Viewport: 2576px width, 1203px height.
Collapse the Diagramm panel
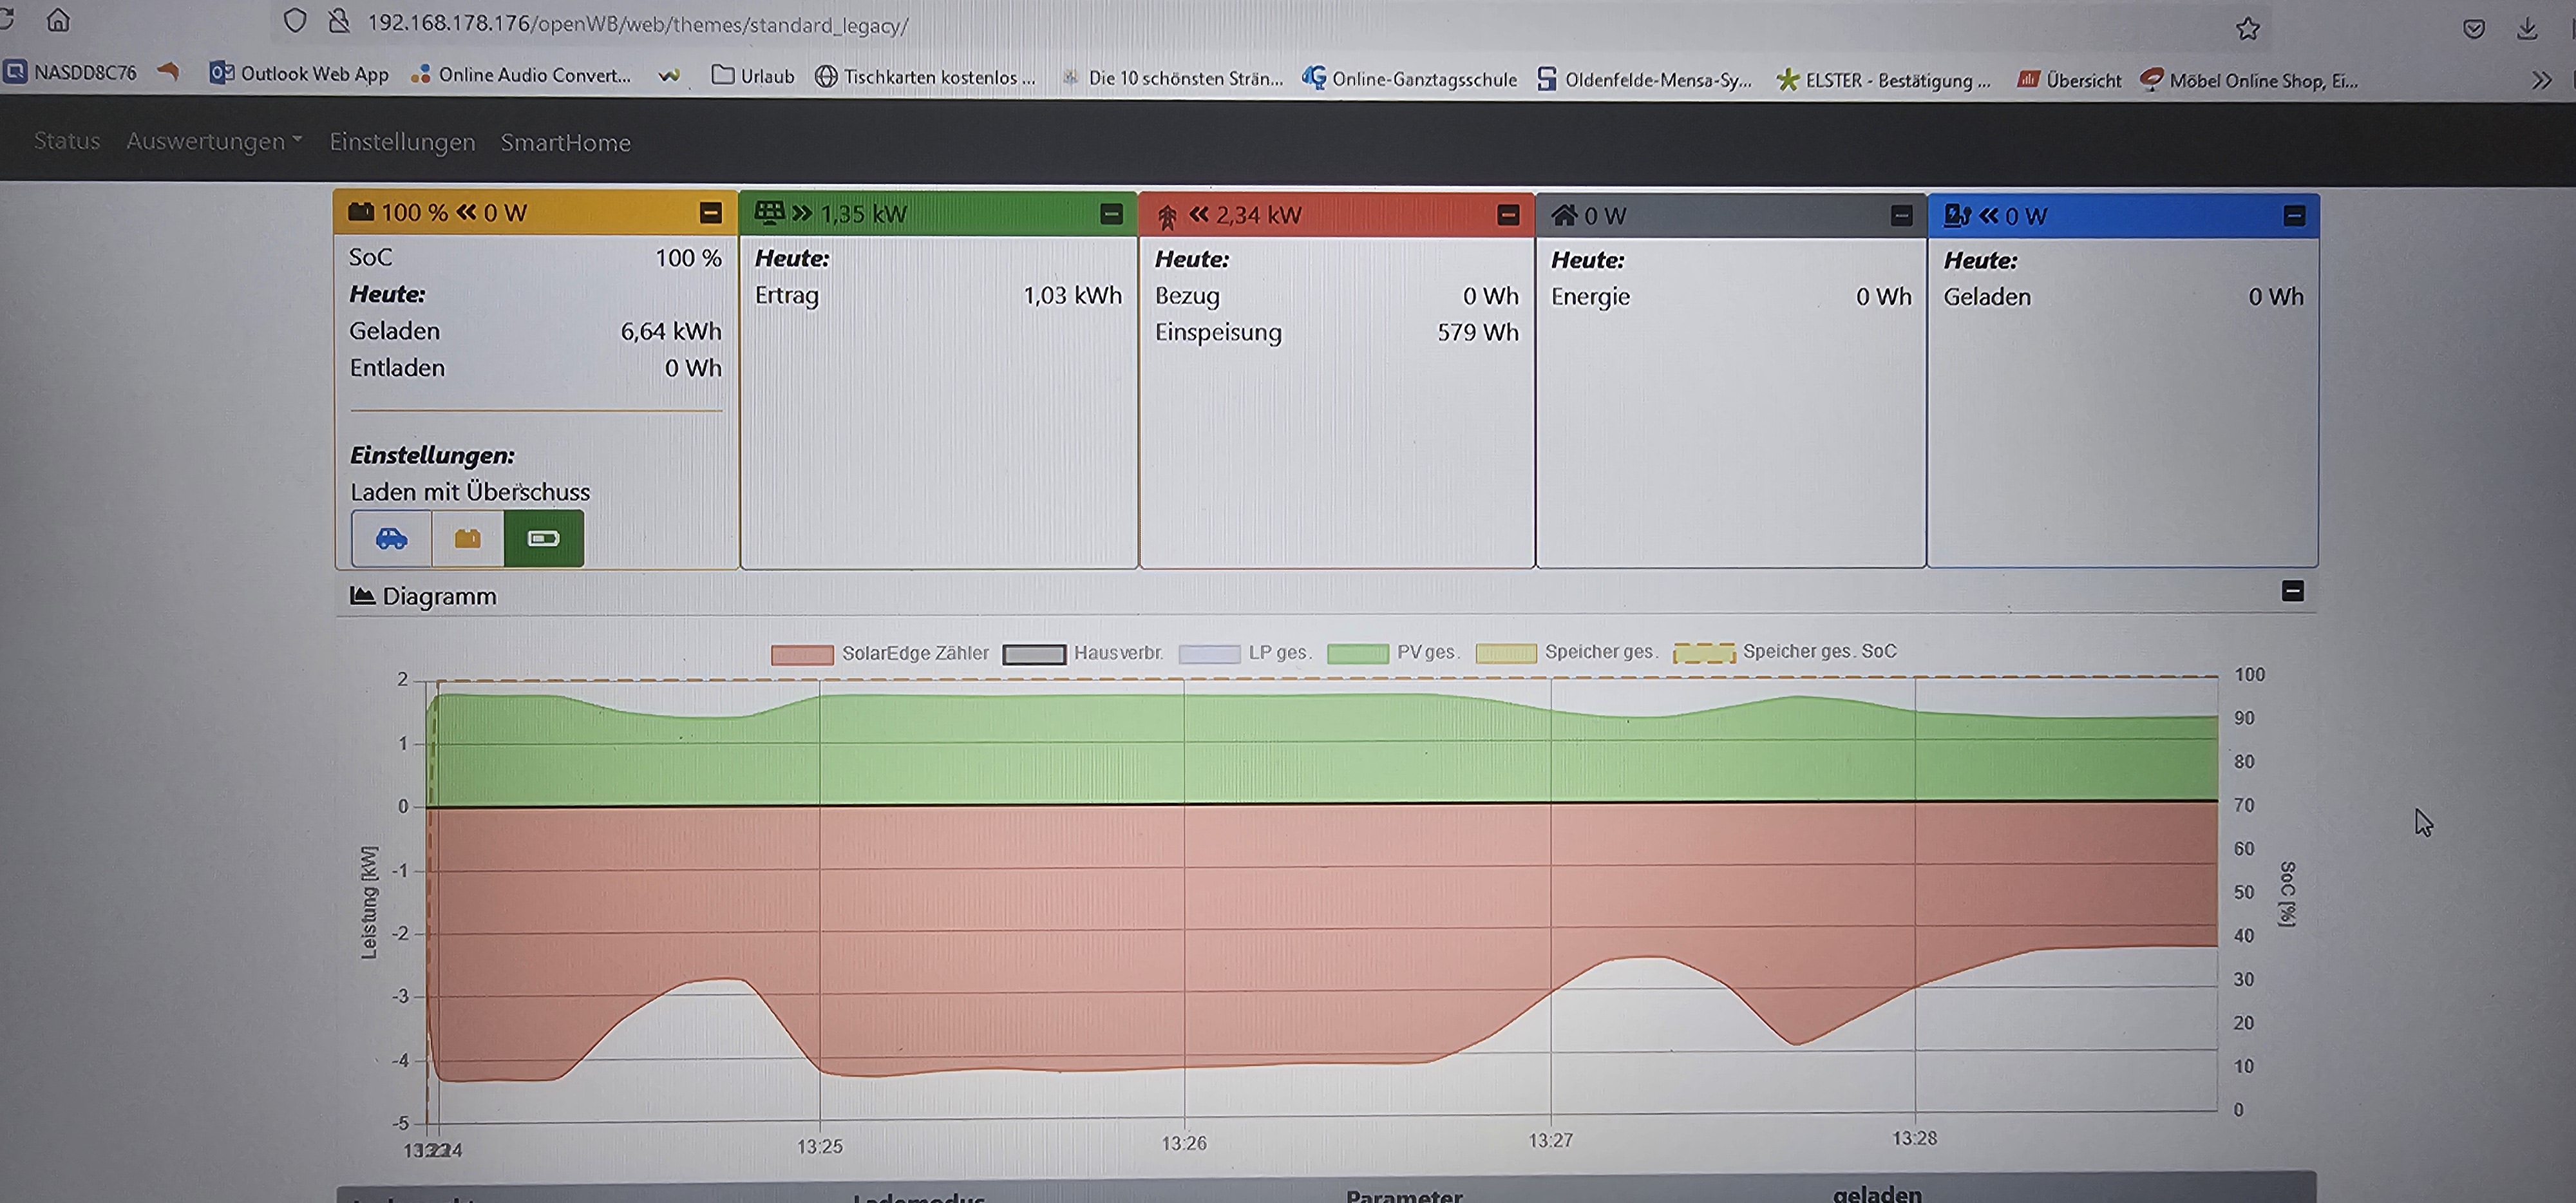click(x=2292, y=592)
